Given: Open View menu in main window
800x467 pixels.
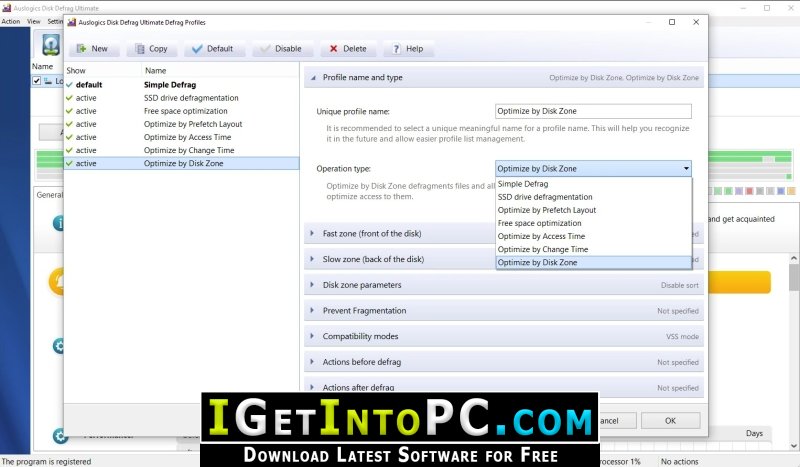Looking at the screenshot, I should pos(34,21).
